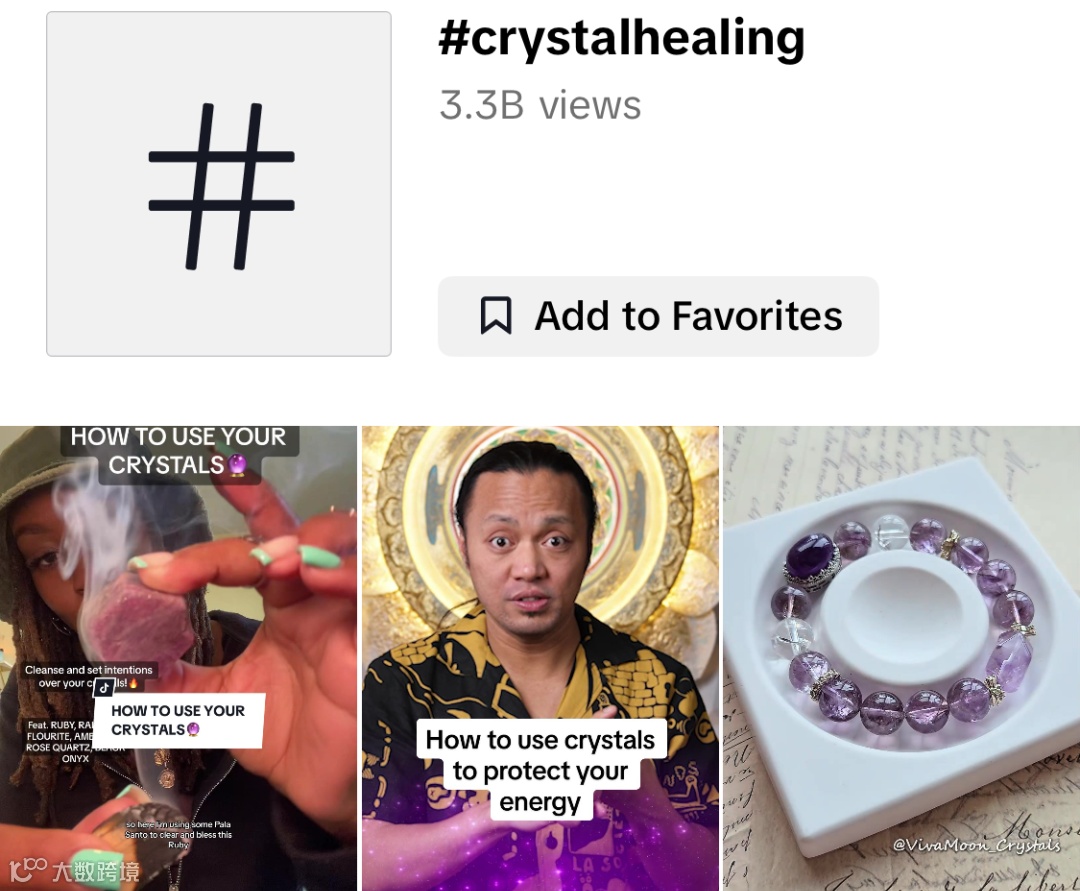Image resolution: width=1080 pixels, height=891 pixels.
Task: Open the smoking ruby crystal video
Action: (178, 658)
